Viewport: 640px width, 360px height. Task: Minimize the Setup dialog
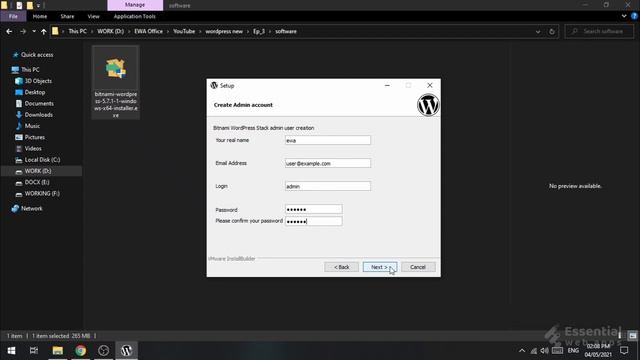point(387,85)
